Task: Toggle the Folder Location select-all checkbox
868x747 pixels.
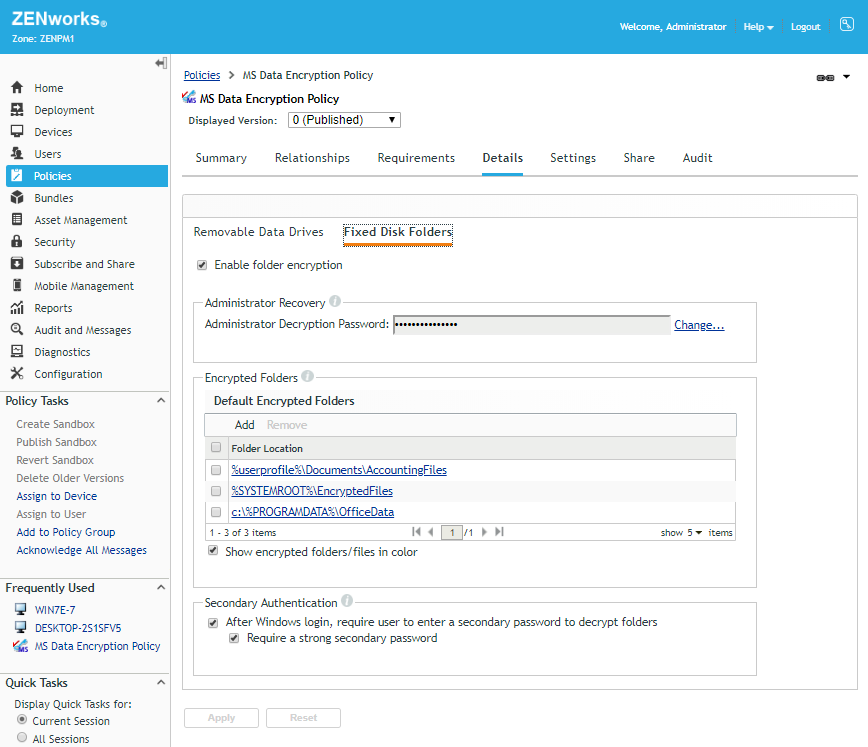Action: 216,447
